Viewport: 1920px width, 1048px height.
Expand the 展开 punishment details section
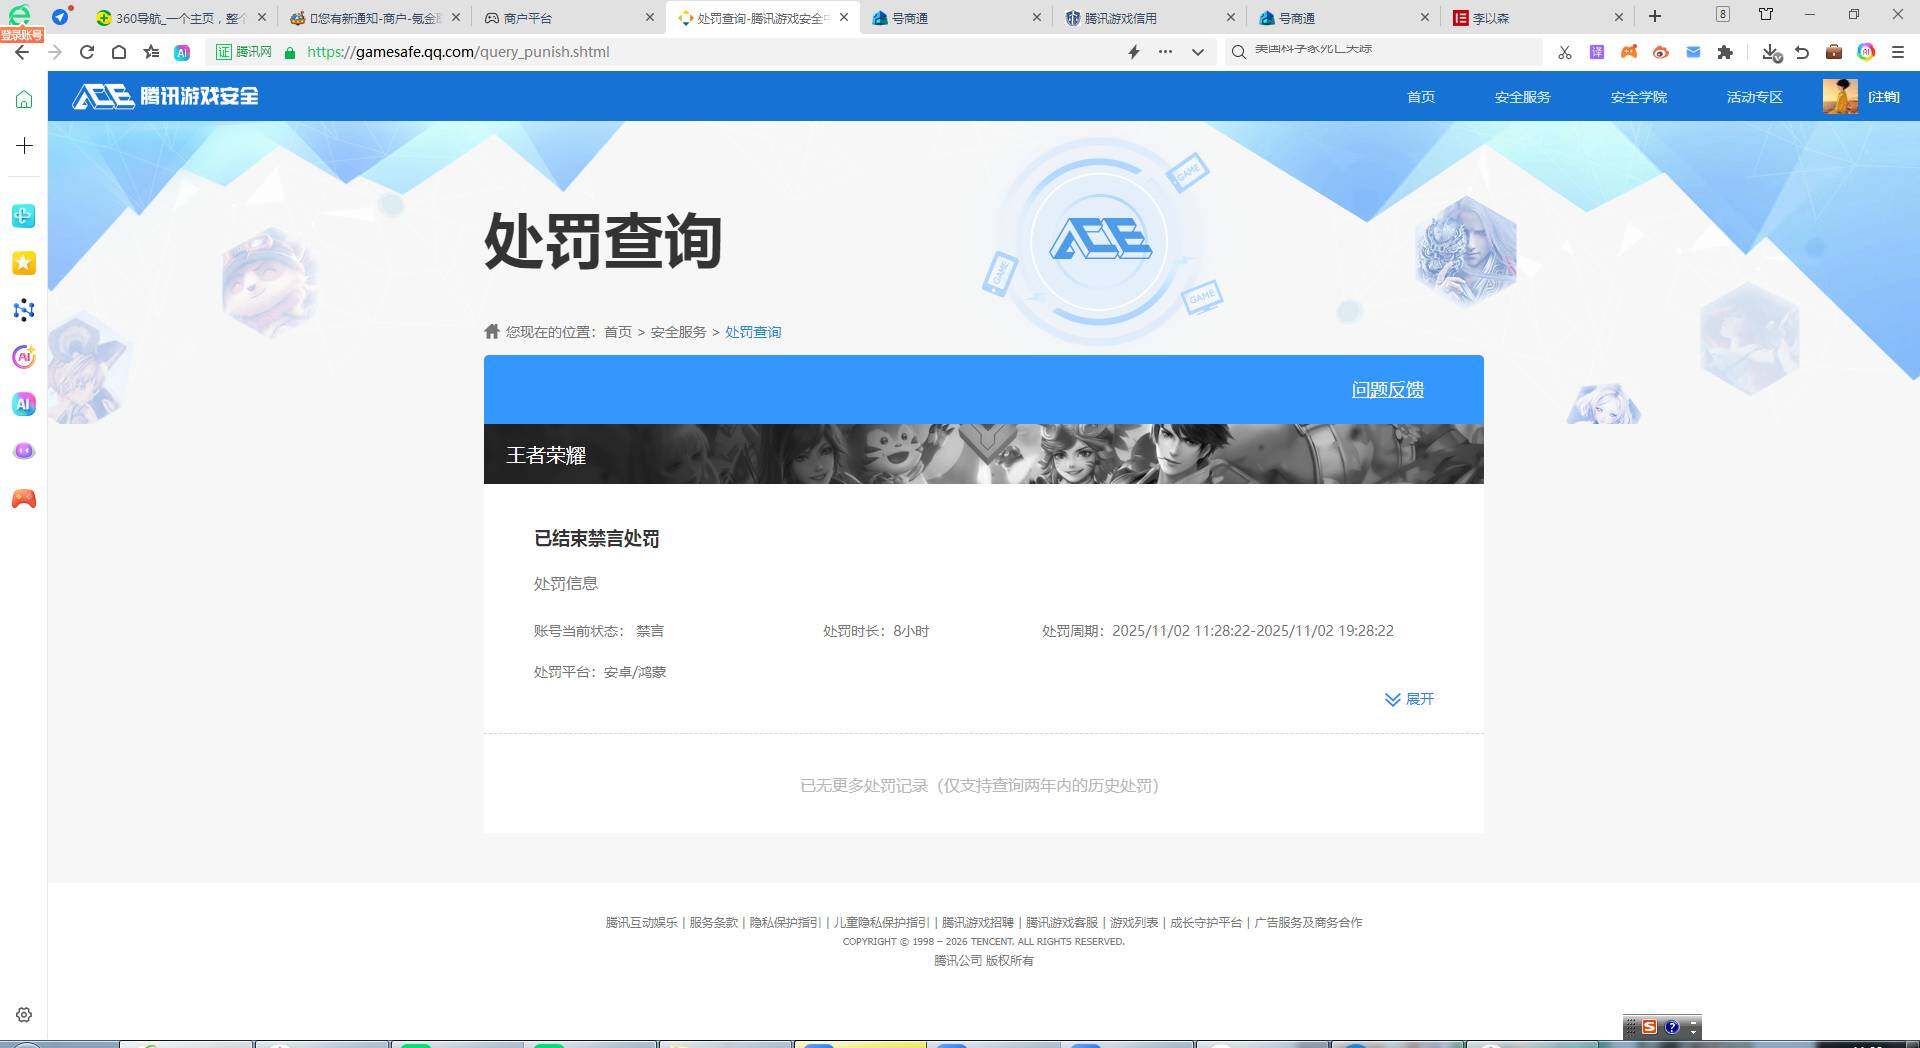[x=1409, y=699]
